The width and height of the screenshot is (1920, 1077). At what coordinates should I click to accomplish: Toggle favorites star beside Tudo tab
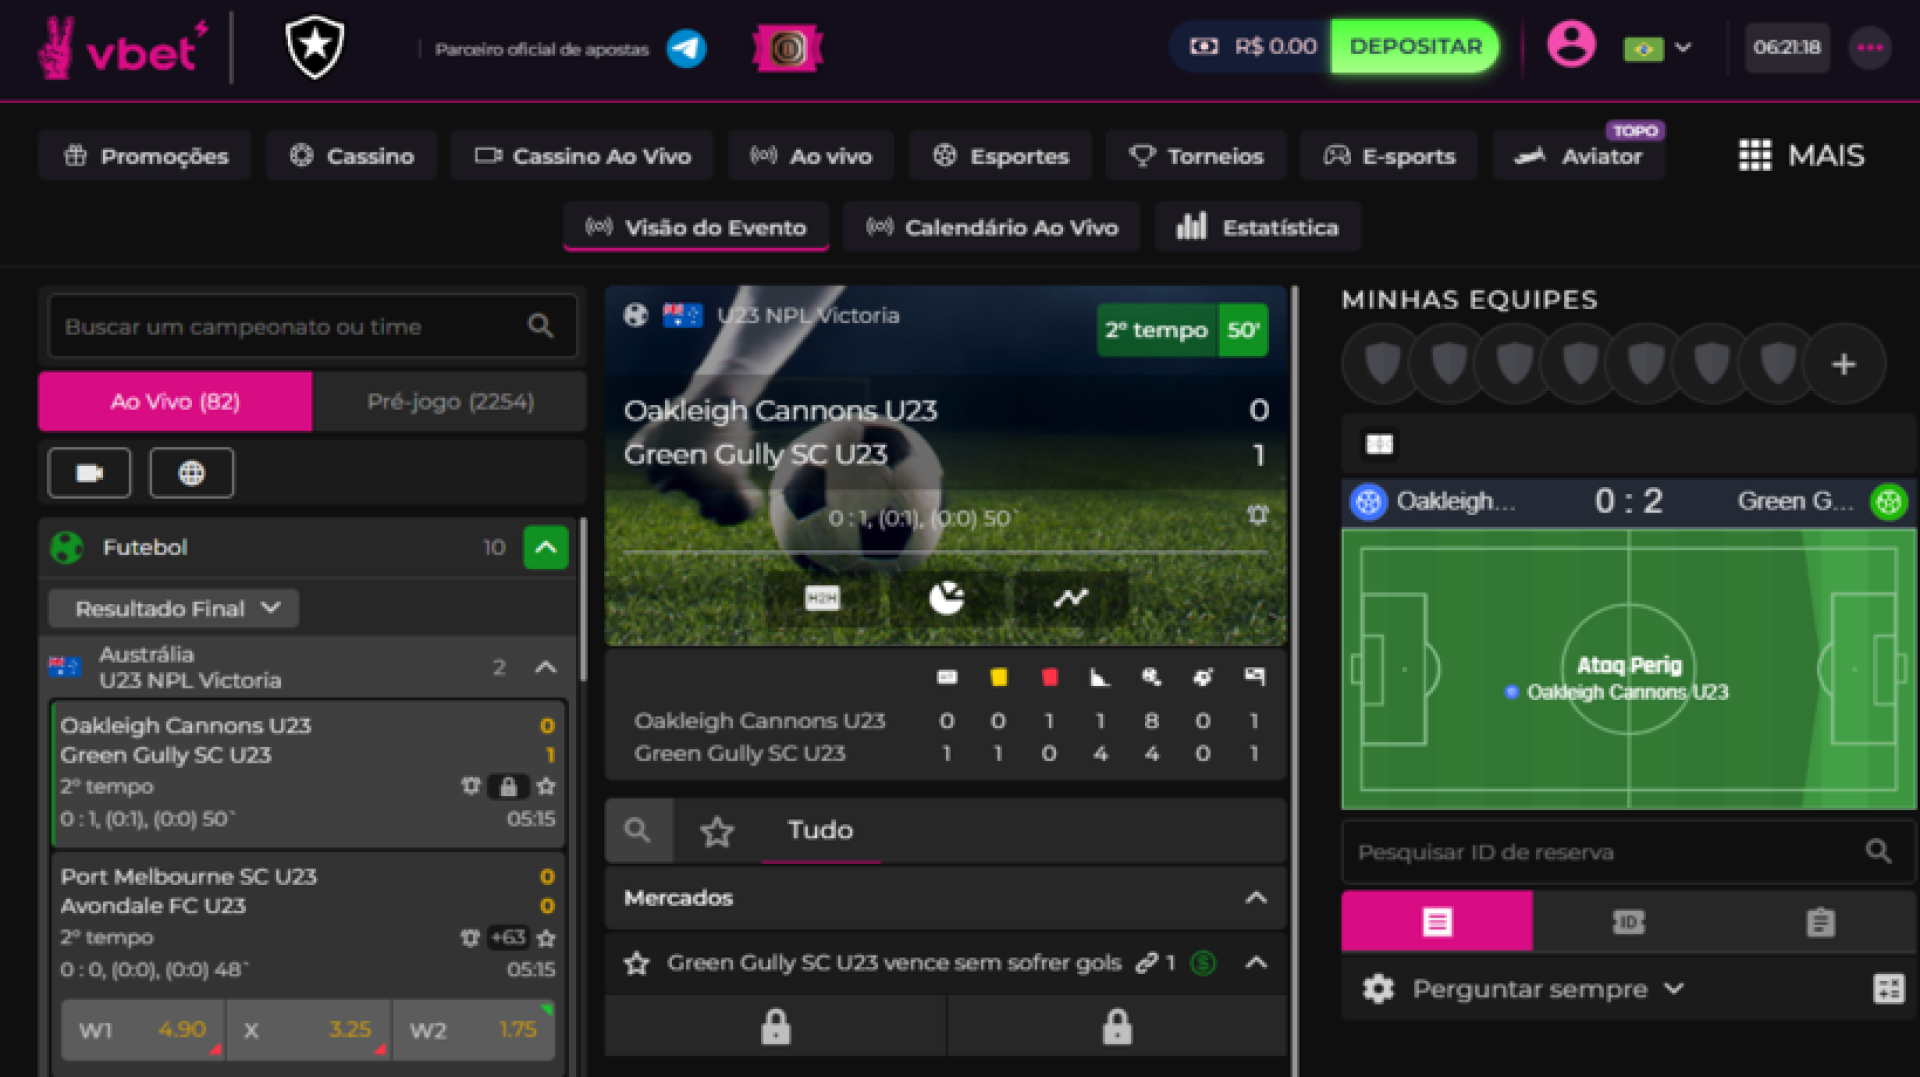(717, 831)
